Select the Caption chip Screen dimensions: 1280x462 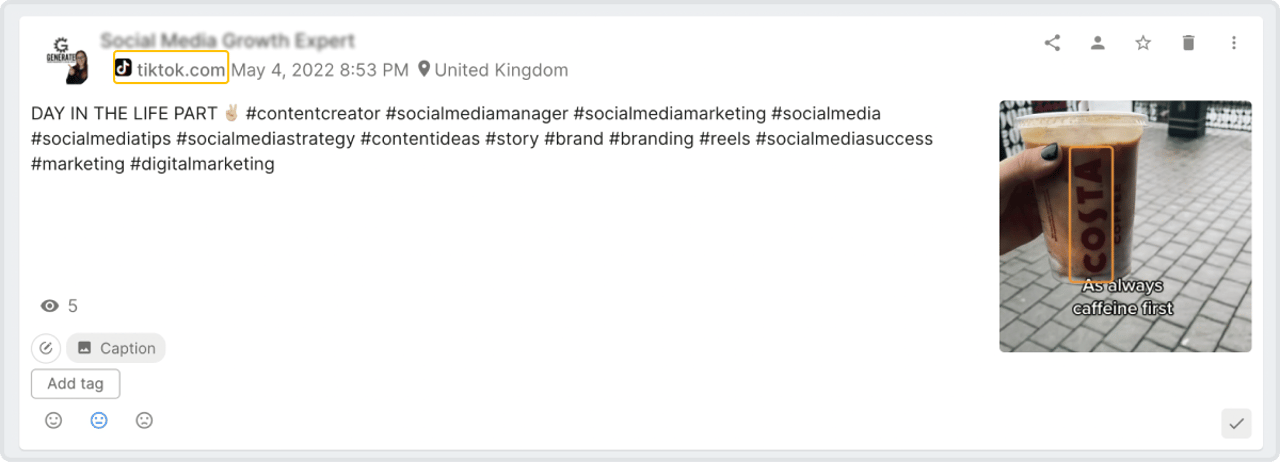[x=116, y=348]
